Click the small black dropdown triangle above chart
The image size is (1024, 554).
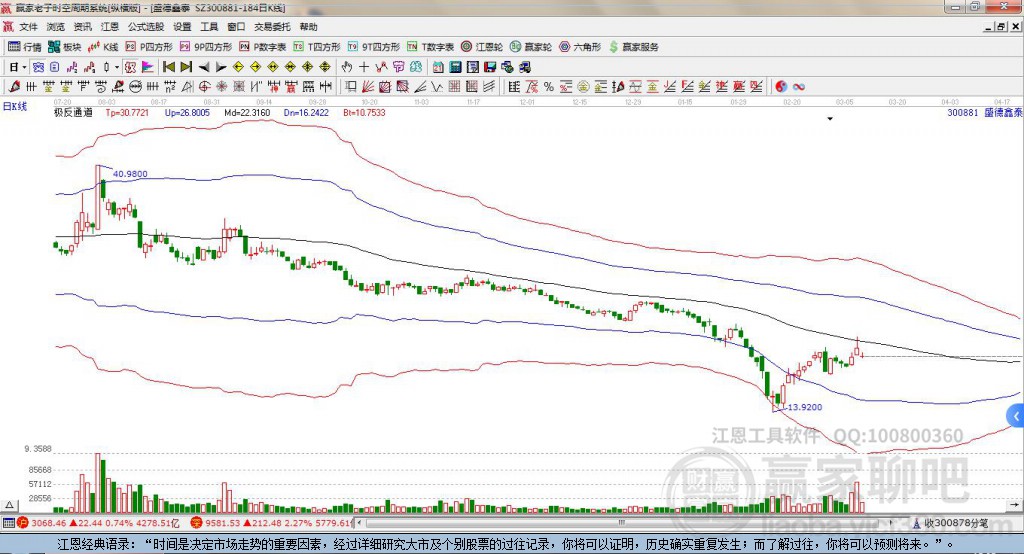click(830, 119)
